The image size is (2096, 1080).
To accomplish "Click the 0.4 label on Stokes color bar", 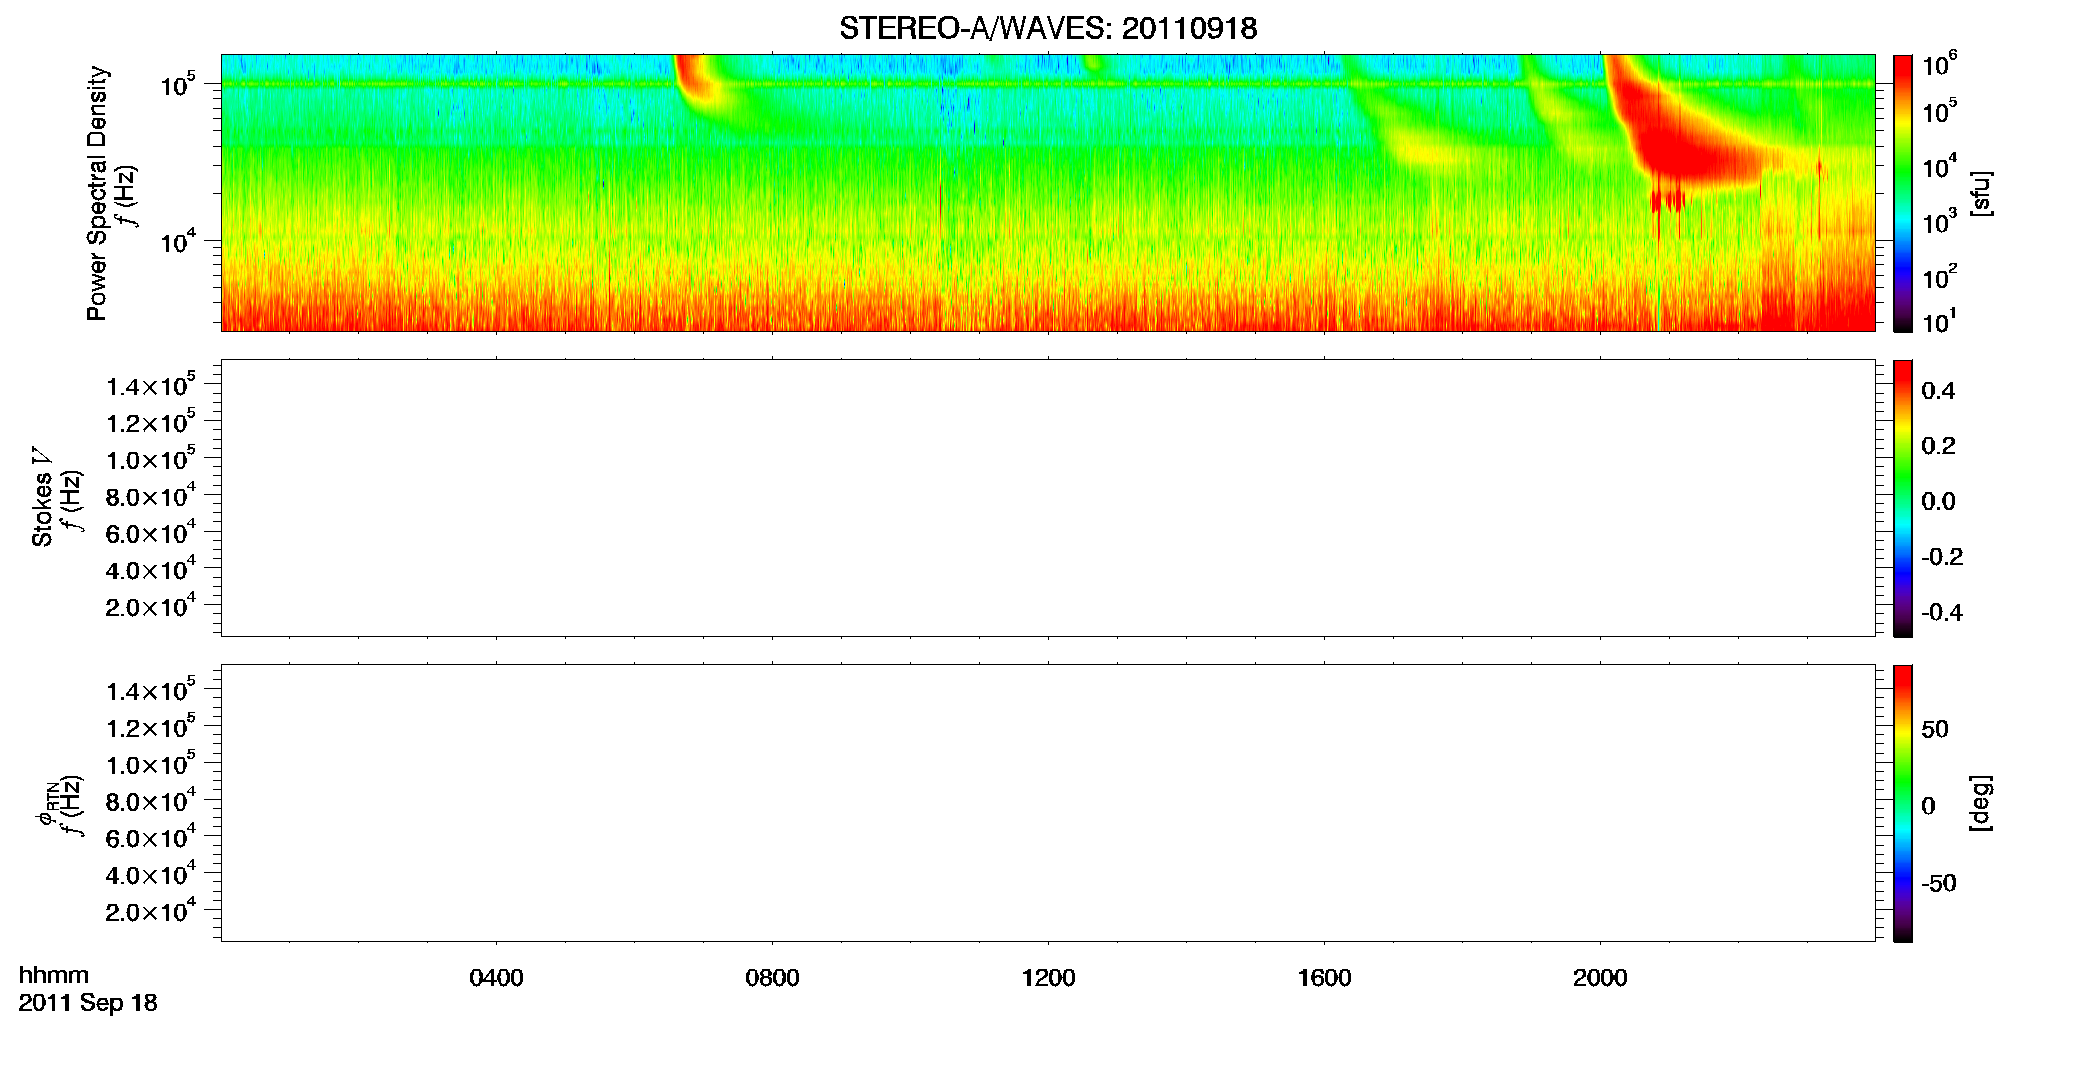I will pos(1938,391).
